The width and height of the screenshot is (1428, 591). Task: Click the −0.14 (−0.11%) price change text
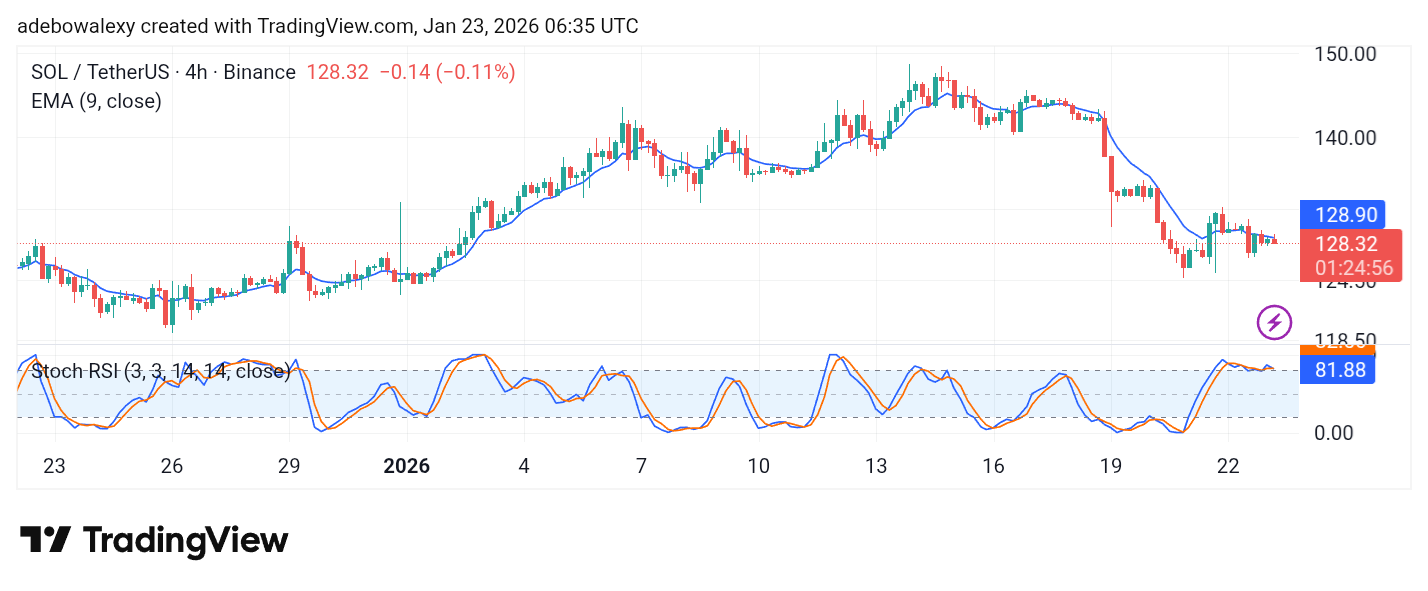pyautogui.click(x=446, y=72)
